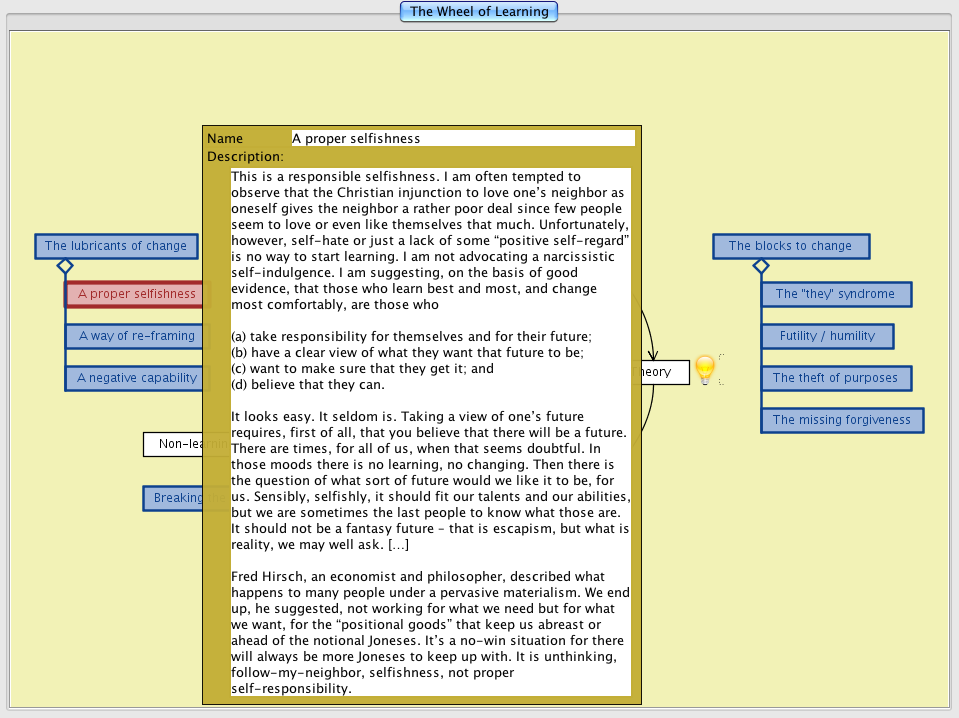Select The lubricants of change node
Viewport: 959px width, 718px height.
pos(115,246)
